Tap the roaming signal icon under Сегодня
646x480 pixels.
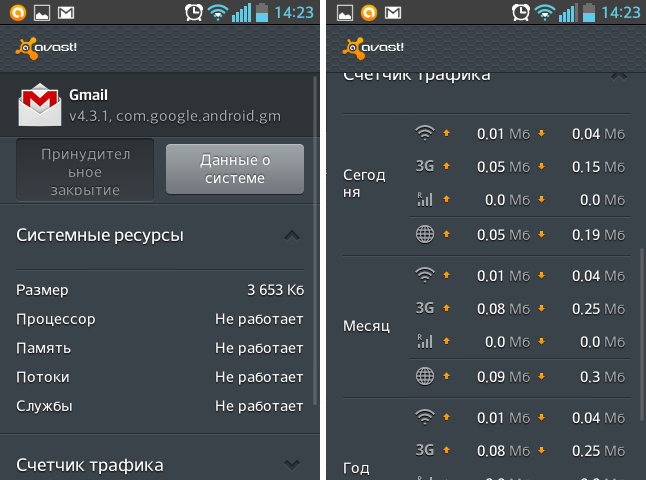tap(425, 200)
